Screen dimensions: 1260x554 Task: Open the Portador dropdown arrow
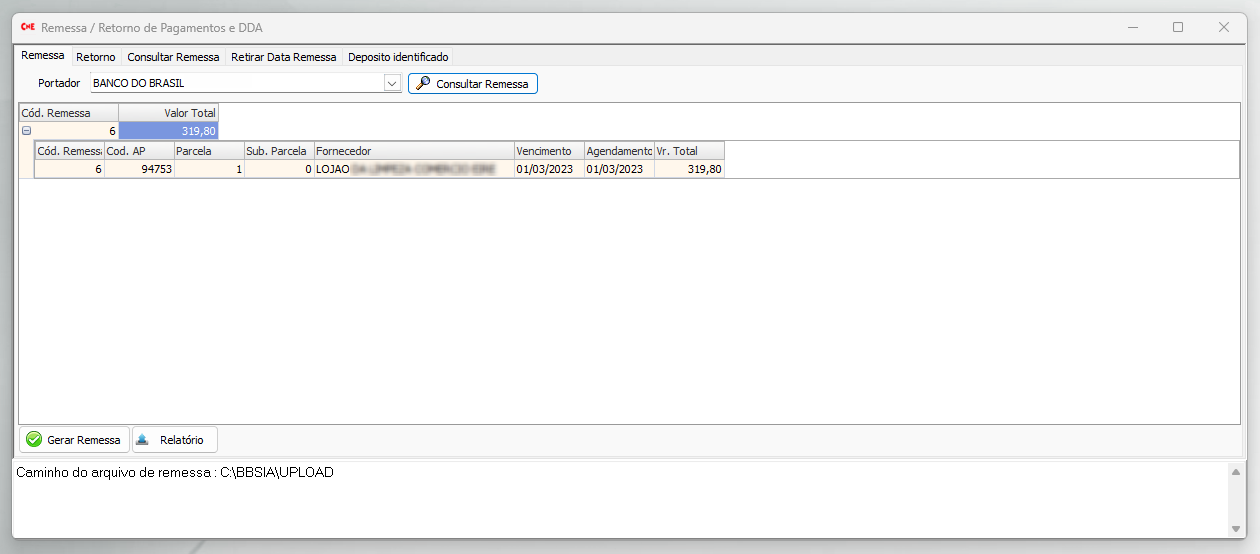tap(392, 84)
